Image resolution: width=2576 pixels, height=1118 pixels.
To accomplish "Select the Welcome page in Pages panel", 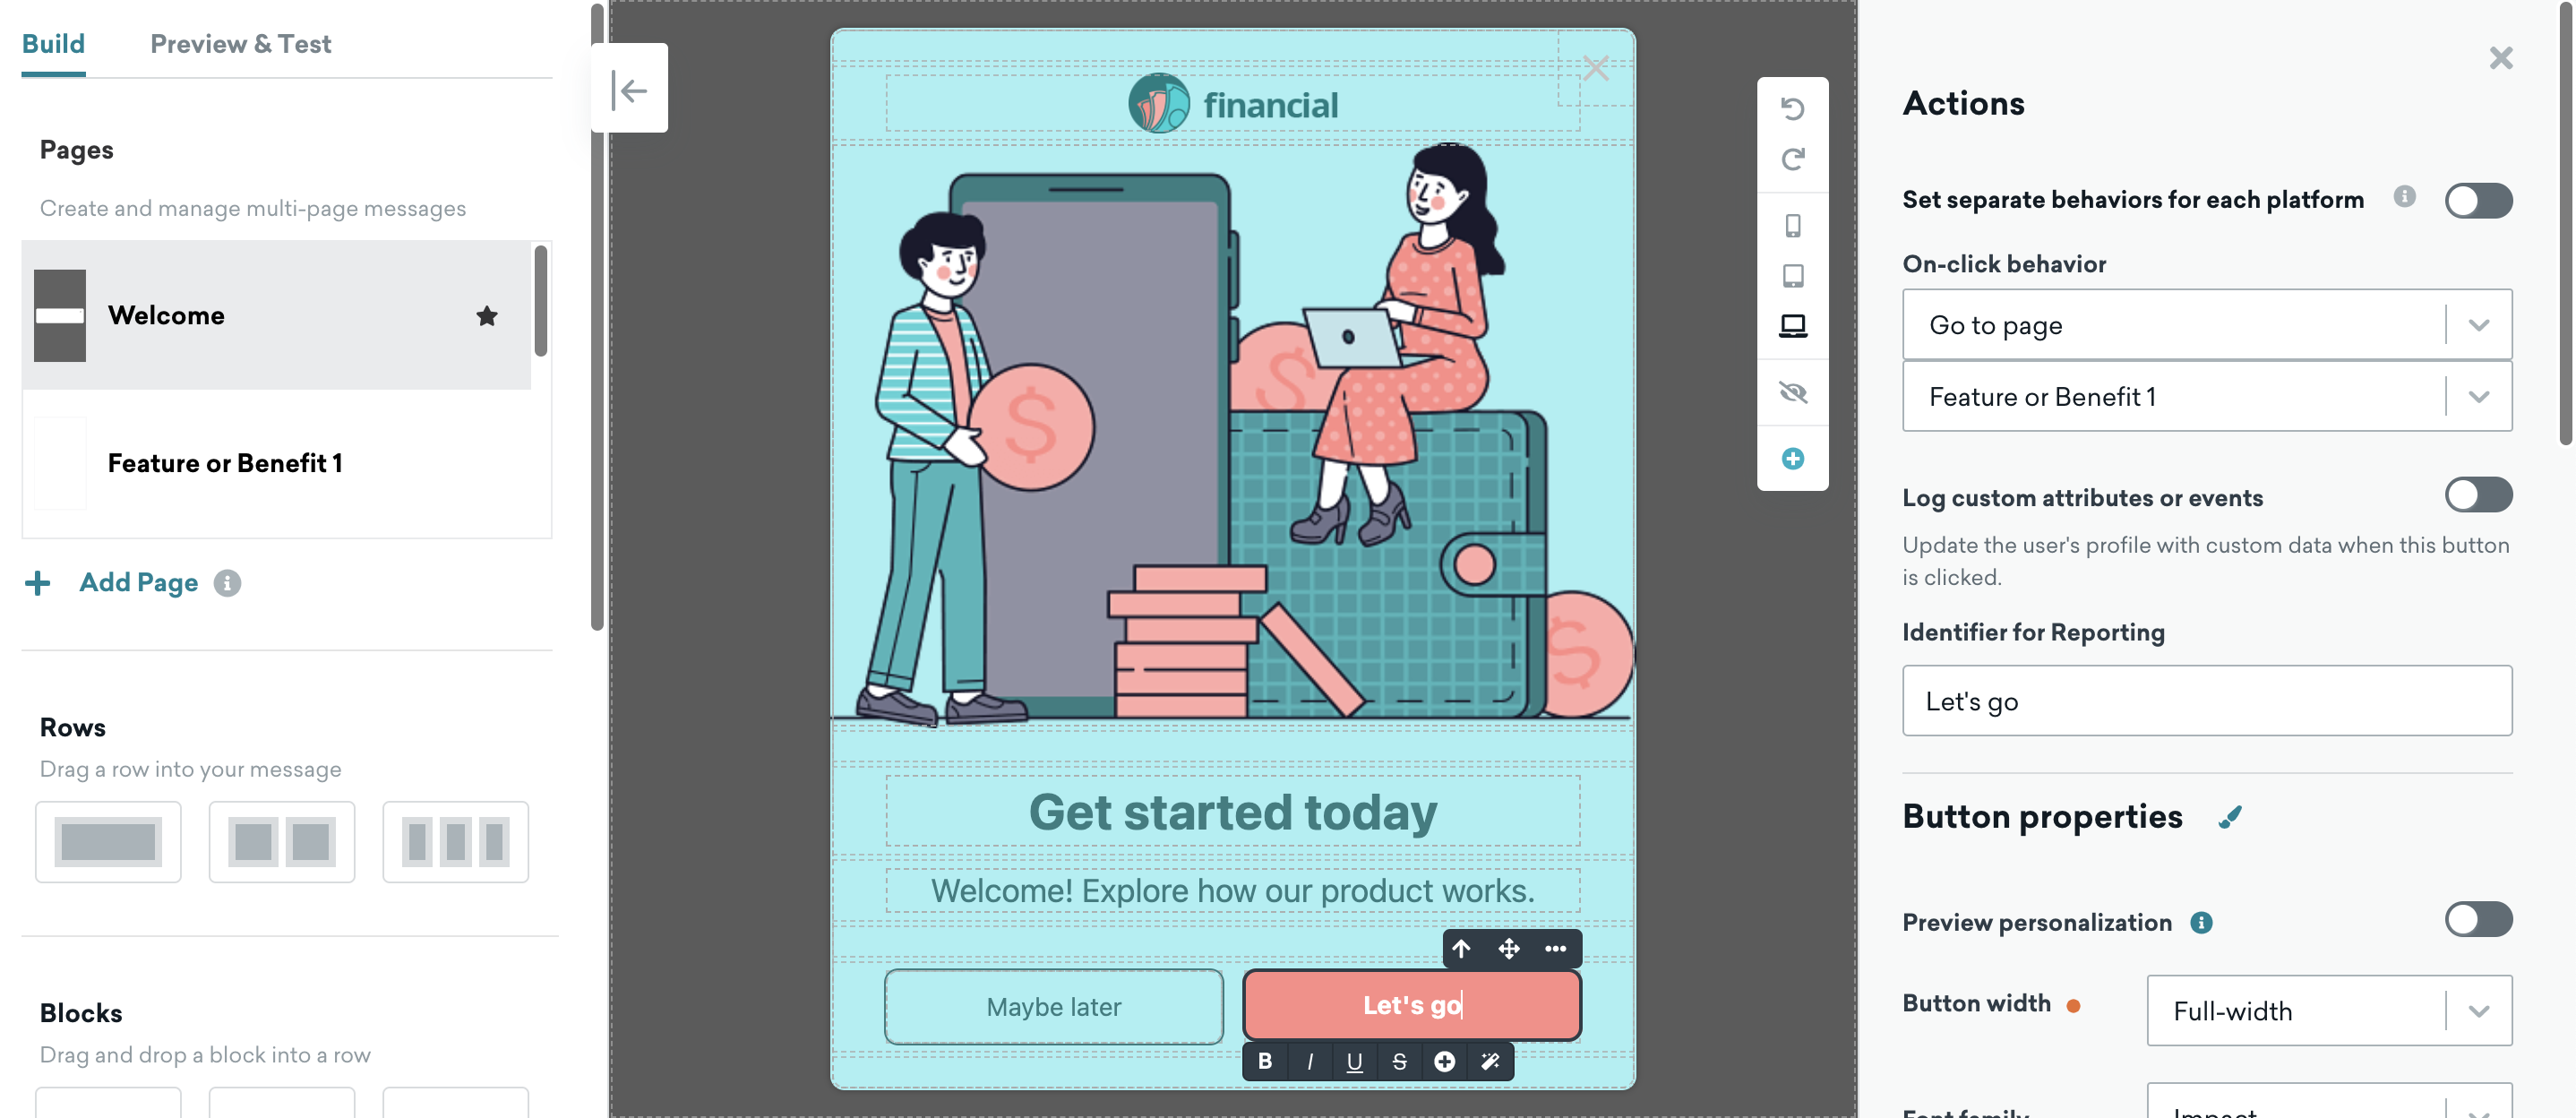I will [x=286, y=315].
